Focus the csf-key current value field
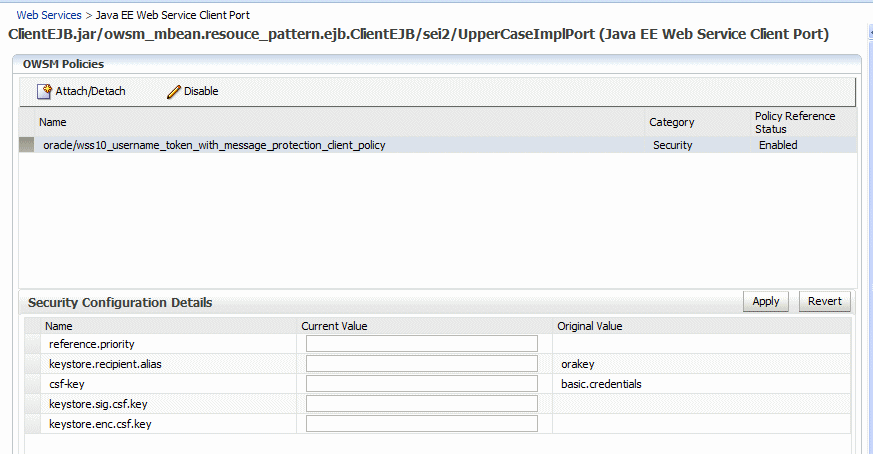This screenshot has height=454, width=873. point(421,384)
